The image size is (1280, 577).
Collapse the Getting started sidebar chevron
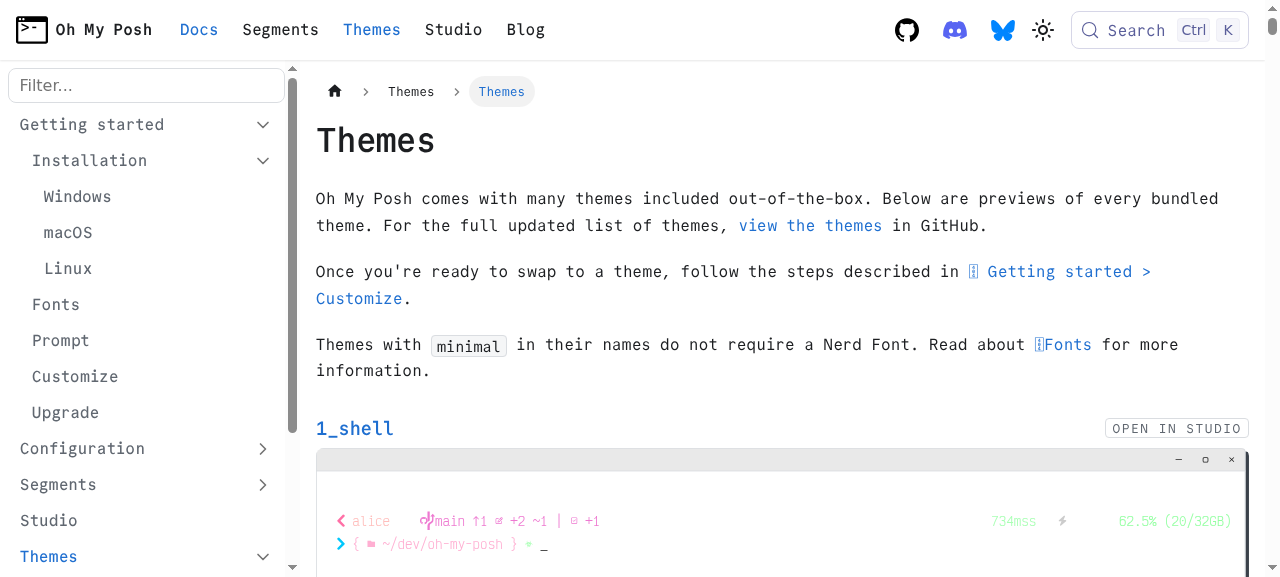(263, 125)
